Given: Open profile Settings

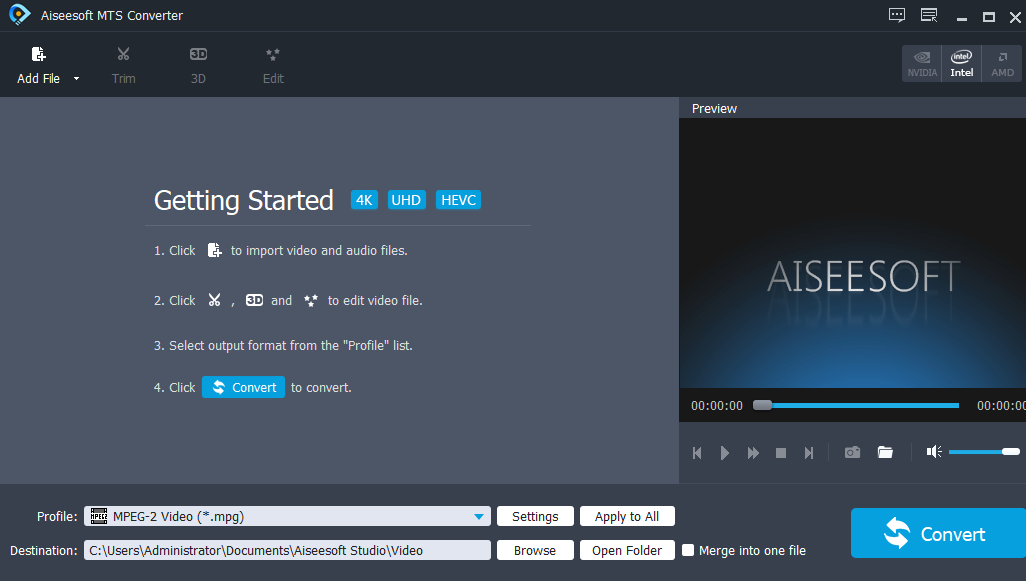Looking at the screenshot, I should (x=535, y=516).
